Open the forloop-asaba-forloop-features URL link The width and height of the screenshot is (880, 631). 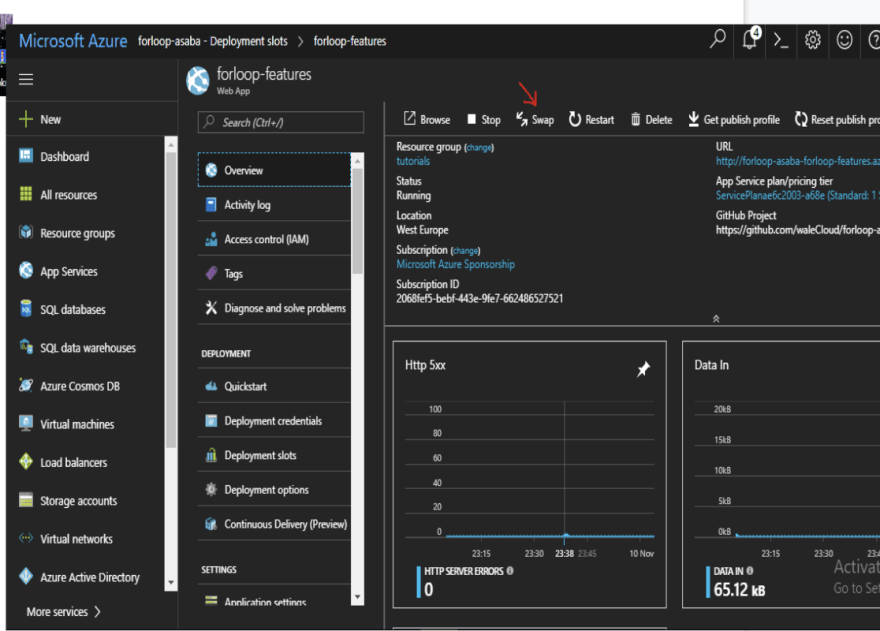pos(798,161)
